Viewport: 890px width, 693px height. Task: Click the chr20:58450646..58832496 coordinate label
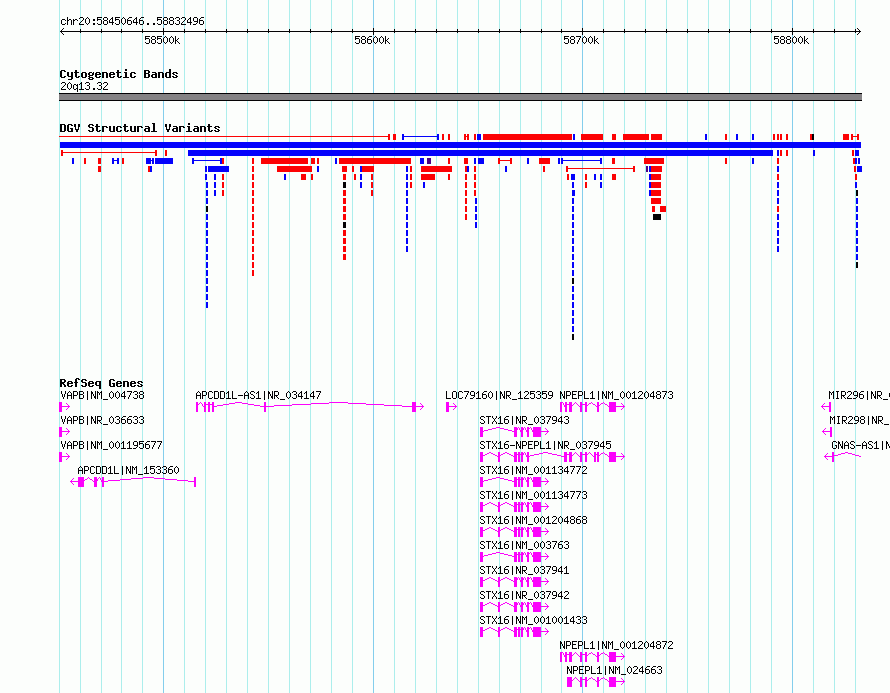click(132, 21)
